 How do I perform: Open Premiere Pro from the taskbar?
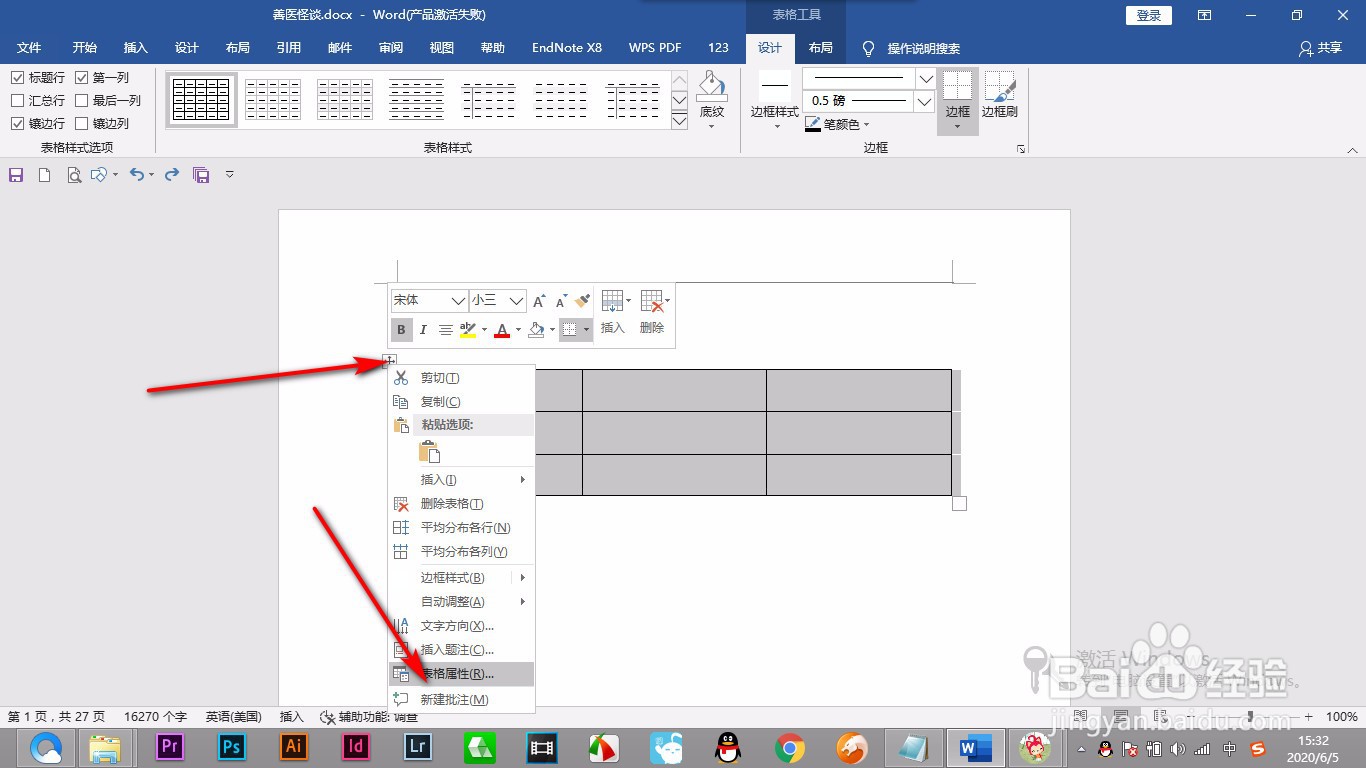170,747
